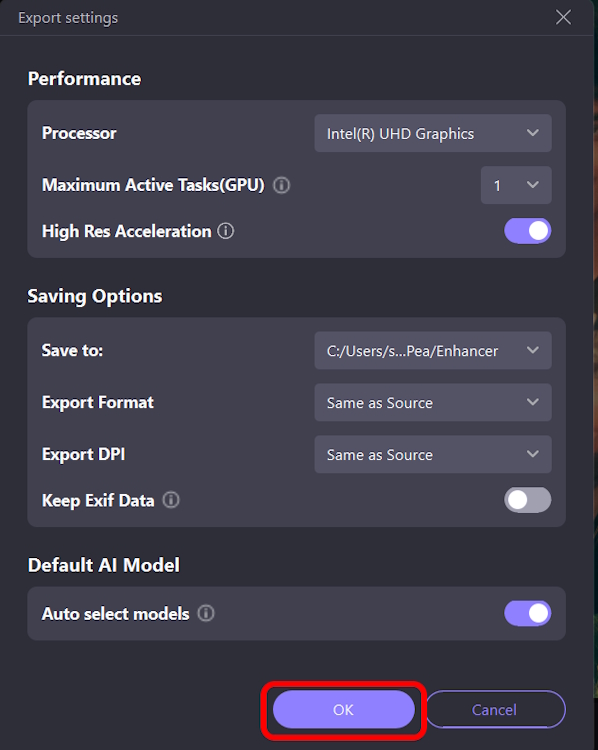Click the info icon beside Maximum Active Tasks(GPU)

click(x=281, y=185)
